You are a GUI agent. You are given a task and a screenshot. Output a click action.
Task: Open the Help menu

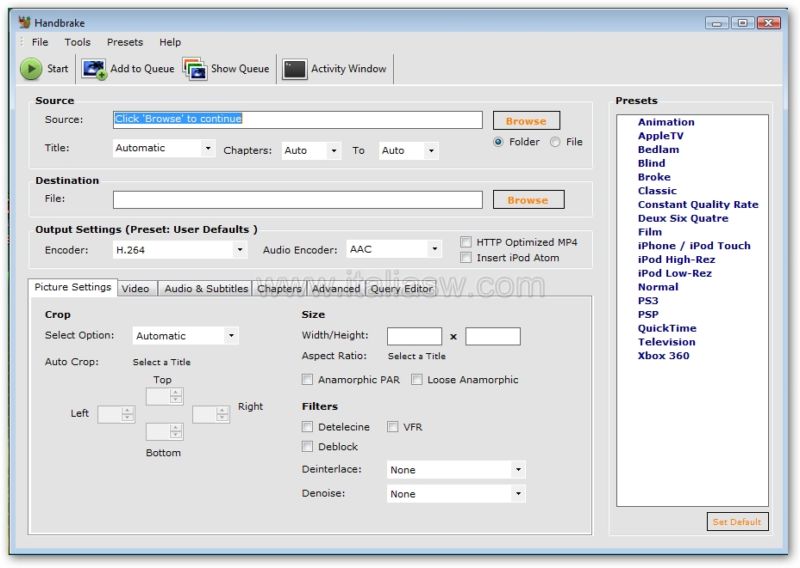(170, 42)
